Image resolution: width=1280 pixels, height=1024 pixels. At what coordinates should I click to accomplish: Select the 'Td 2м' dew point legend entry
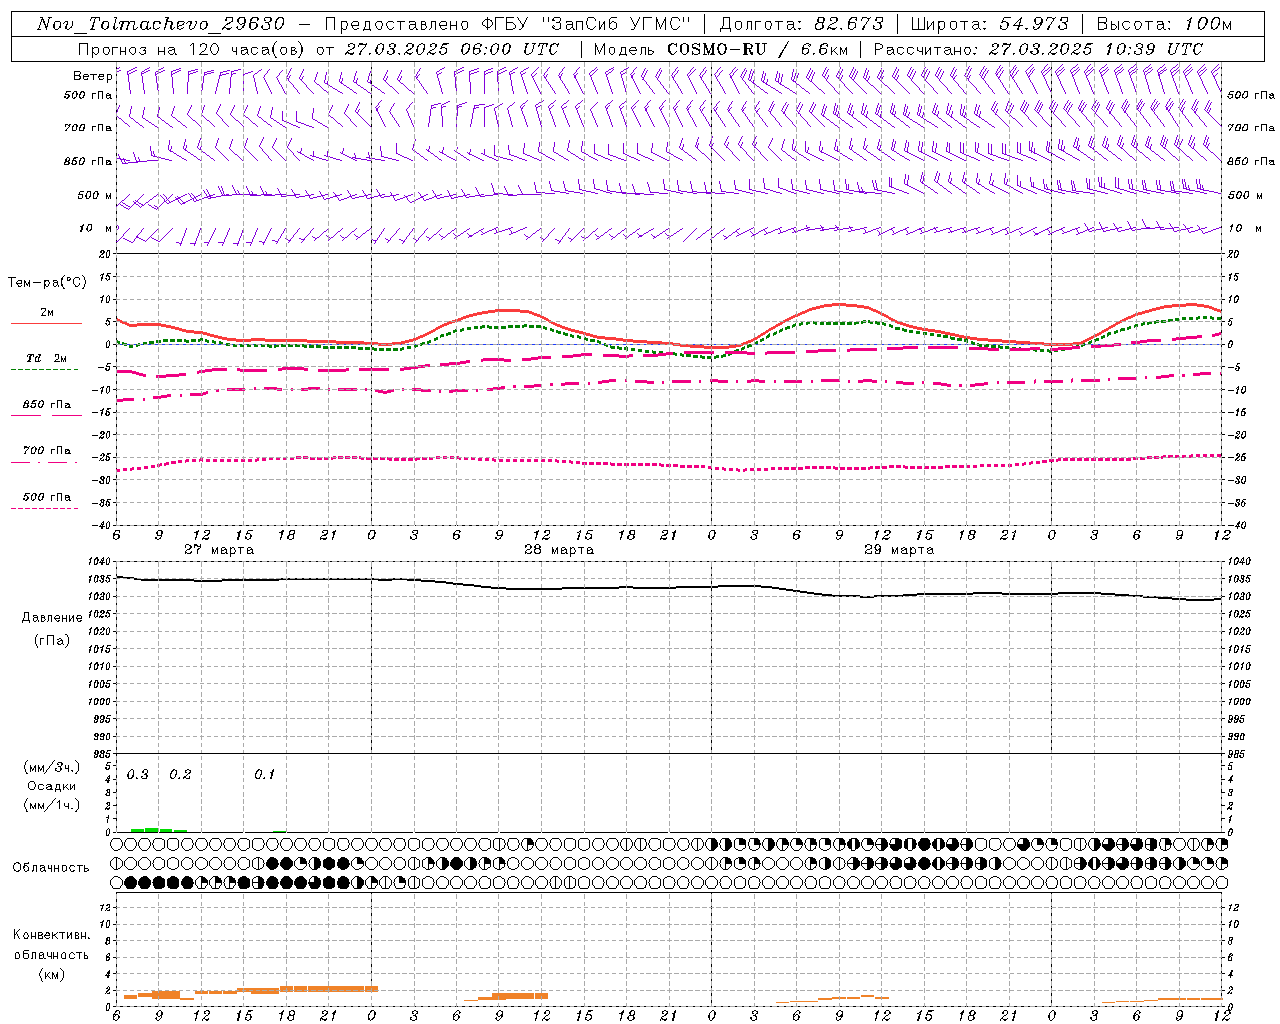(x=47, y=358)
